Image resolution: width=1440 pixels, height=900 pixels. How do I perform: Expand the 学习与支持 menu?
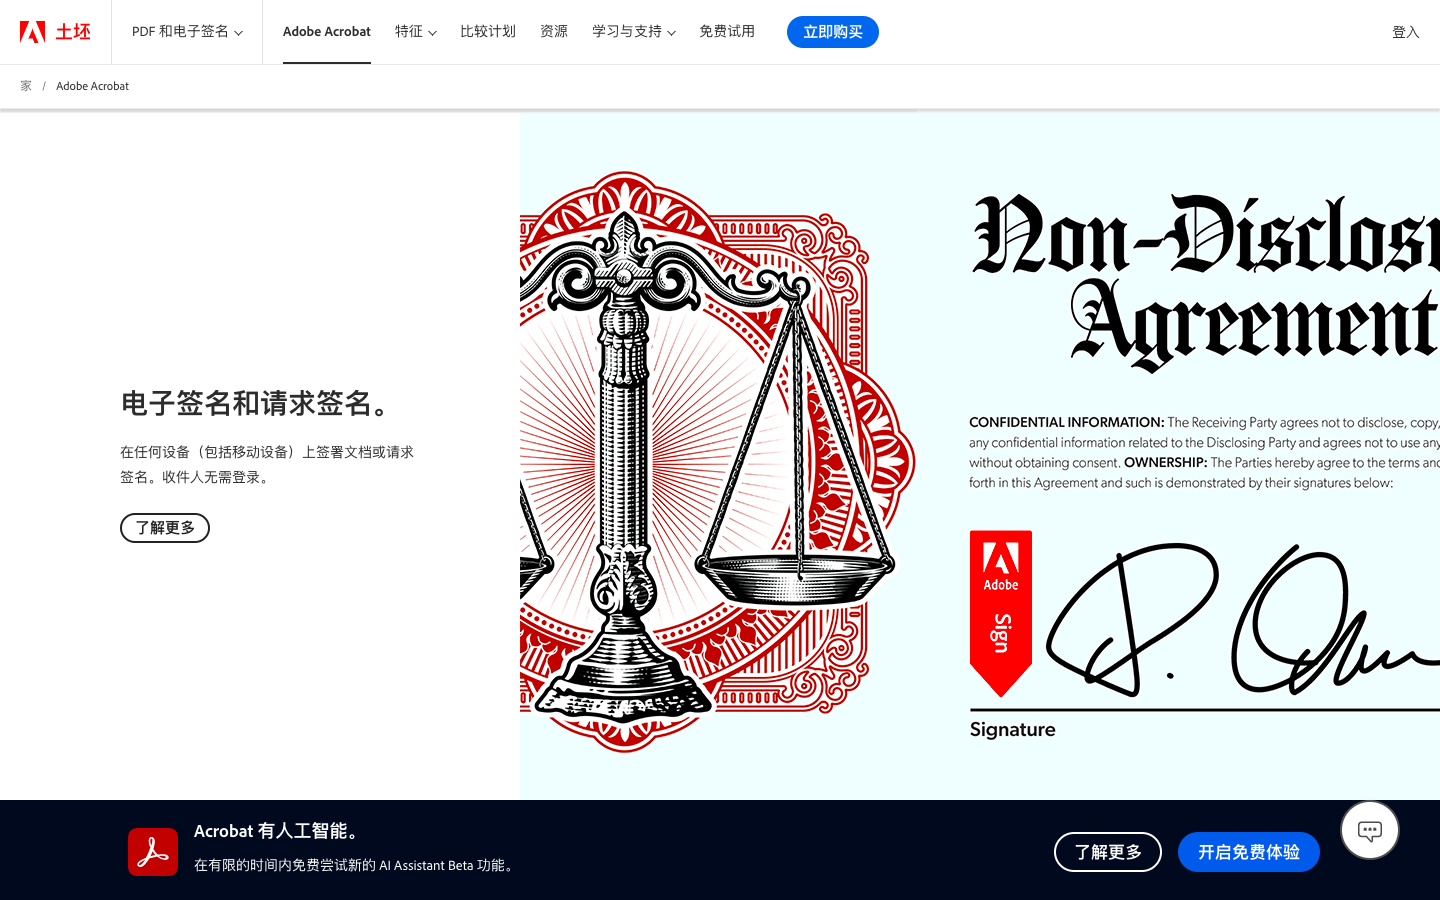(x=634, y=32)
